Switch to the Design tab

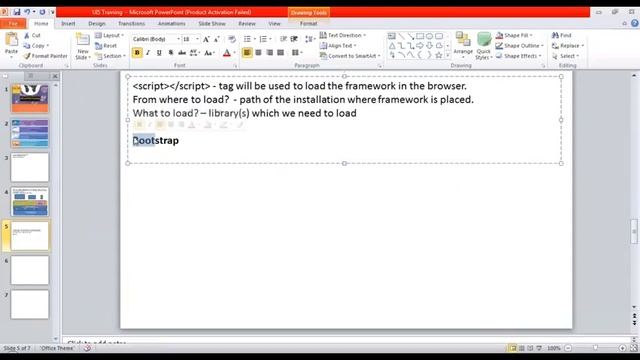pyautogui.click(x=97, y=24)
